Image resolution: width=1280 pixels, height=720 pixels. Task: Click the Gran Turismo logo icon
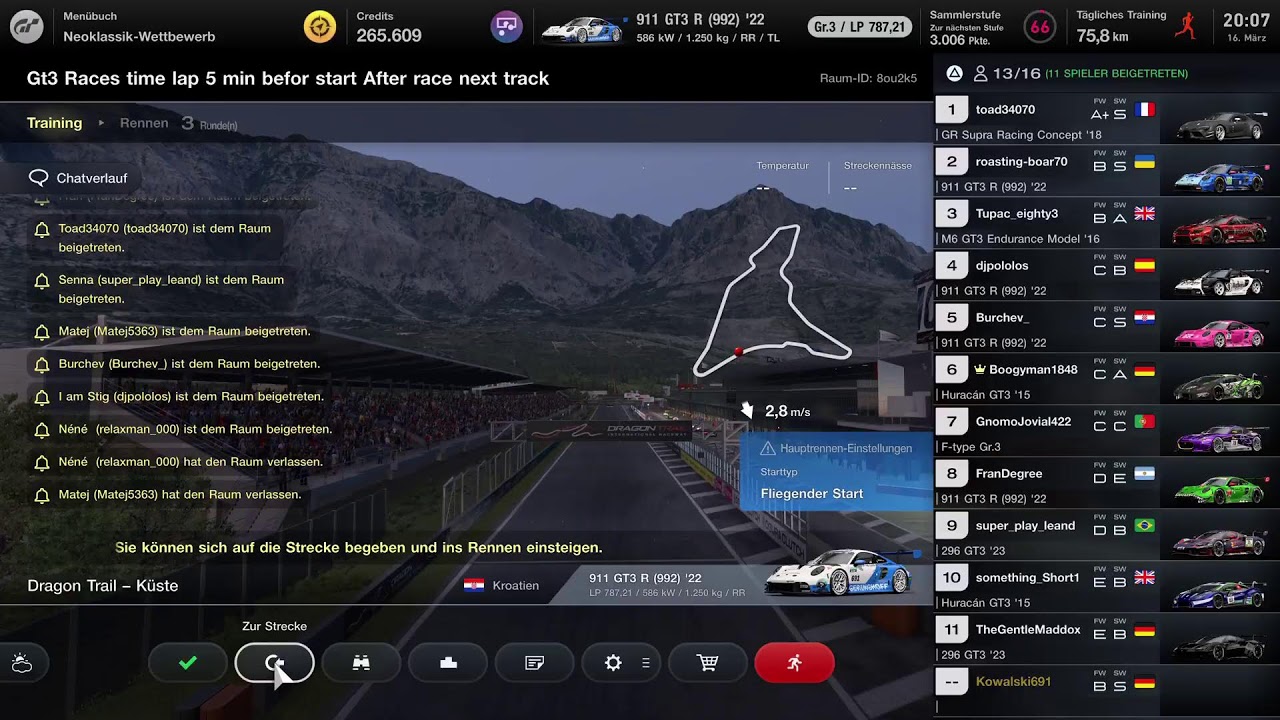click(x=26, y=27)
